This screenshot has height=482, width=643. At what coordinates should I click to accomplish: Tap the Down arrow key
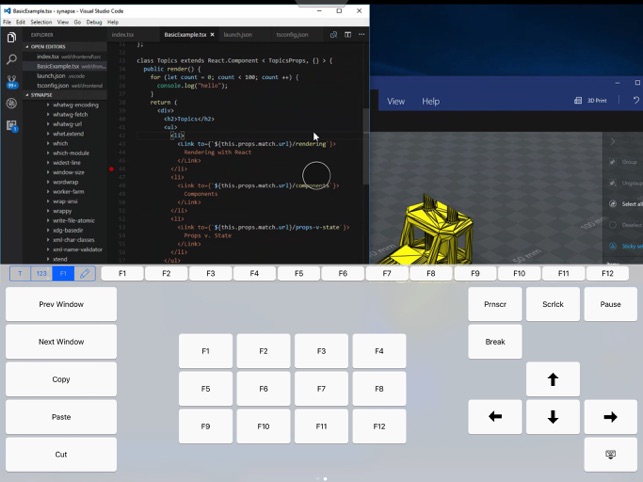coord(553,417)
